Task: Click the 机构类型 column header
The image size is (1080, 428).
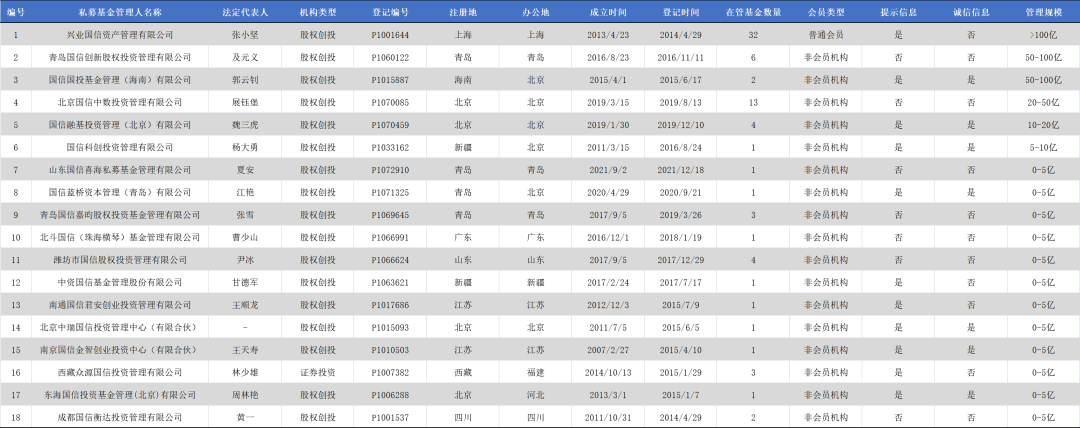Action: tap(318, 13)
